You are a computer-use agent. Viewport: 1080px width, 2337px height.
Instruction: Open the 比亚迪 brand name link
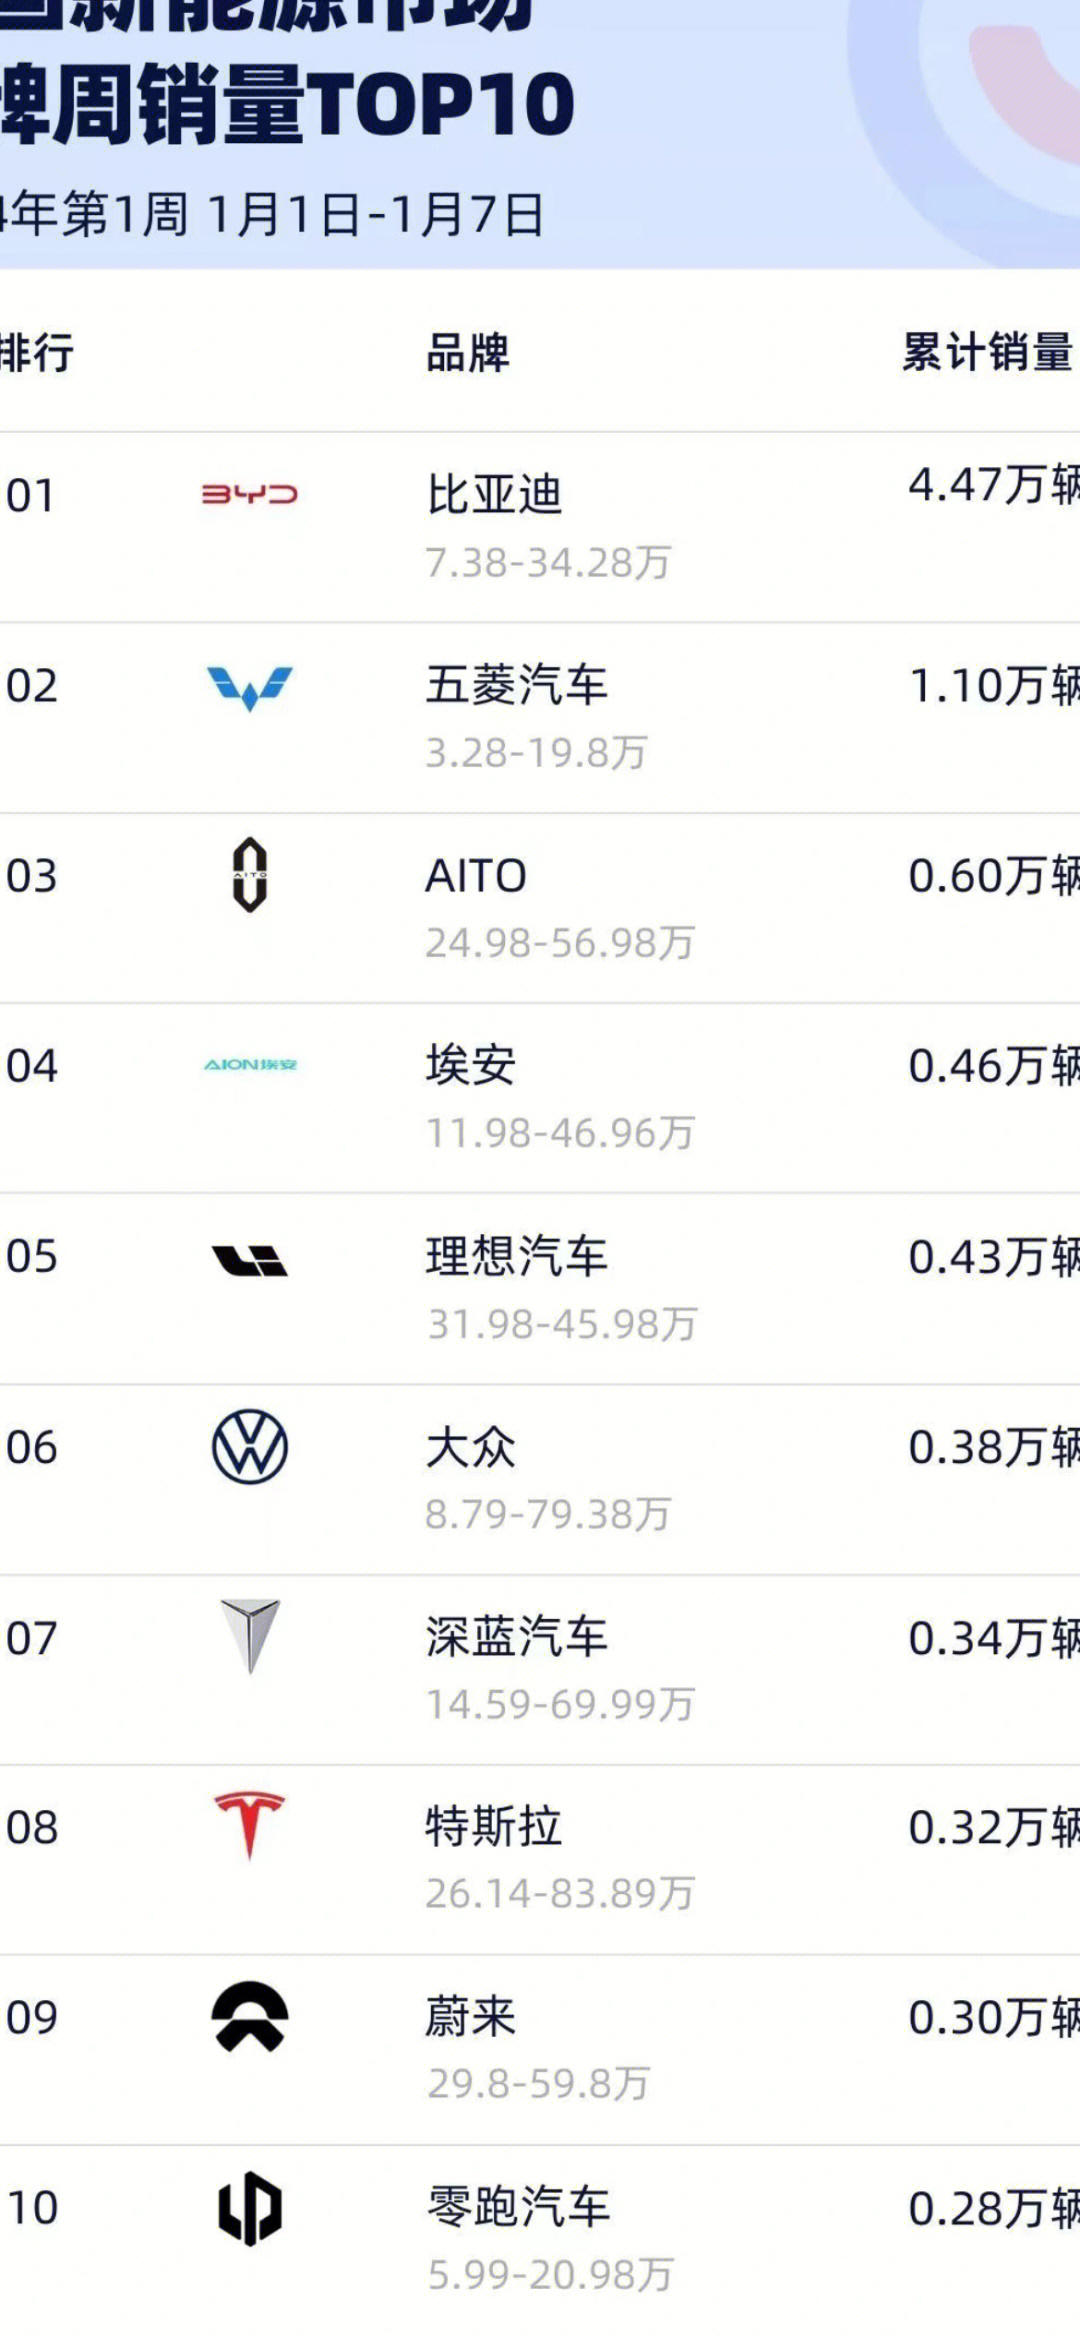coord(494,494)
